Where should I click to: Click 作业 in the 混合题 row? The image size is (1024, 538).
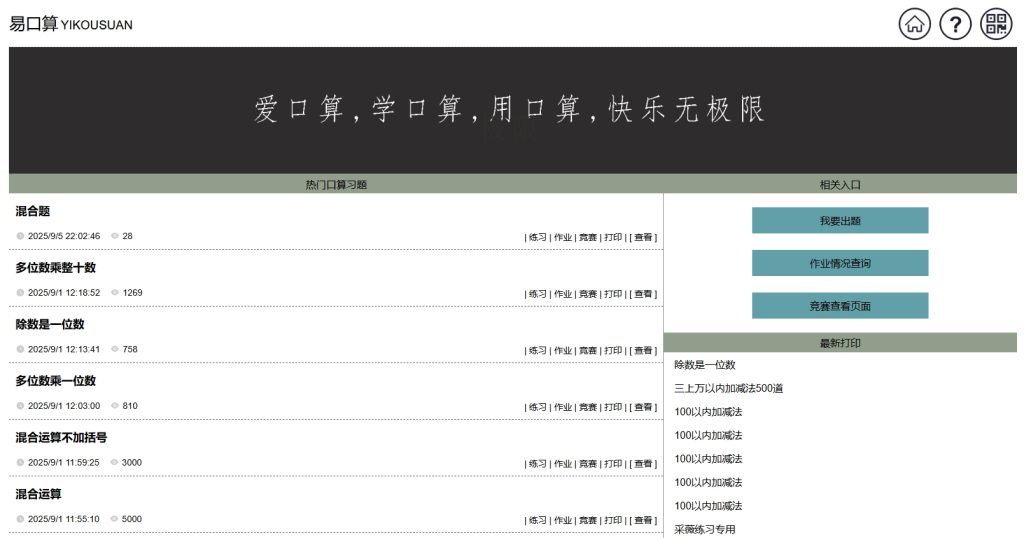tap(563, 238)
